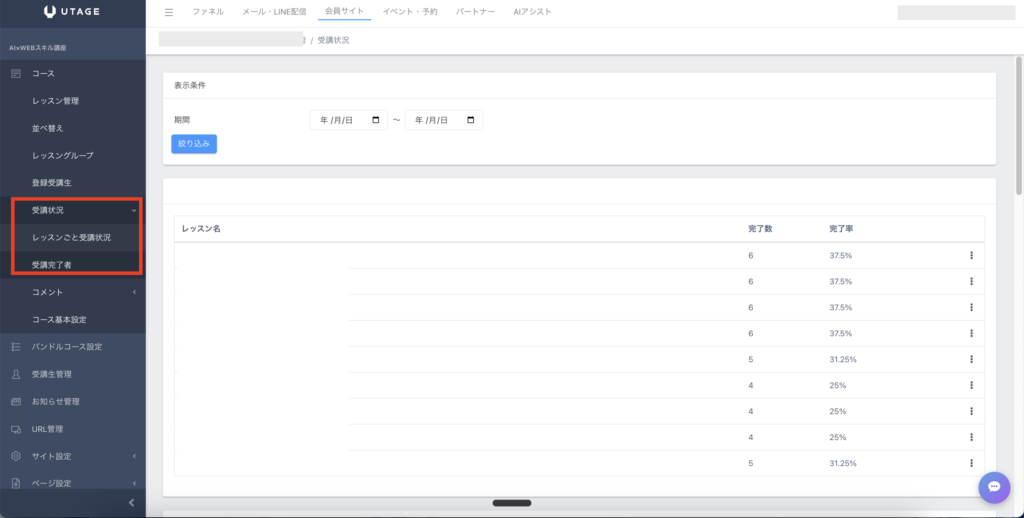Screen dimensions: 1024x518
Task: Expand the サイト設定 submenu chevron
Action: [134, 456]
